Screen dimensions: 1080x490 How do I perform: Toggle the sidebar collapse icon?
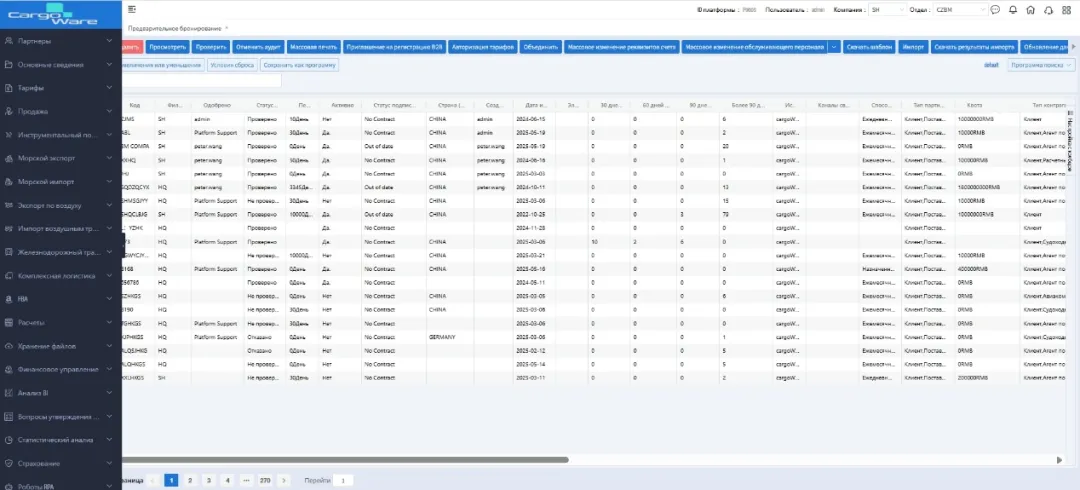[x=132, y=9]
